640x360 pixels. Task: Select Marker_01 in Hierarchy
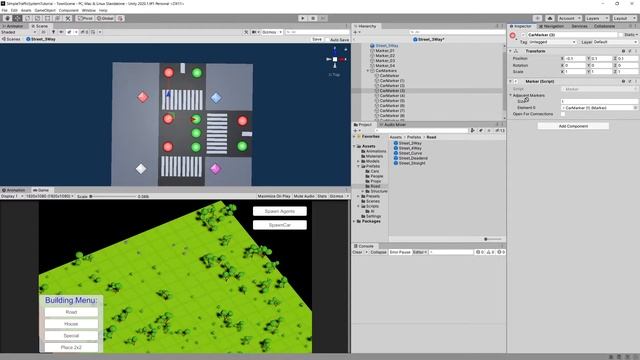(385, 51)
